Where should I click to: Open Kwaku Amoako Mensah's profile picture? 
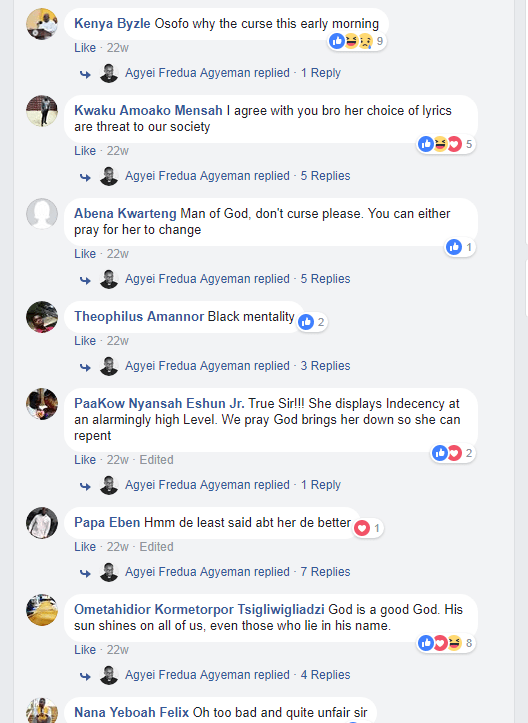[42, 111]
